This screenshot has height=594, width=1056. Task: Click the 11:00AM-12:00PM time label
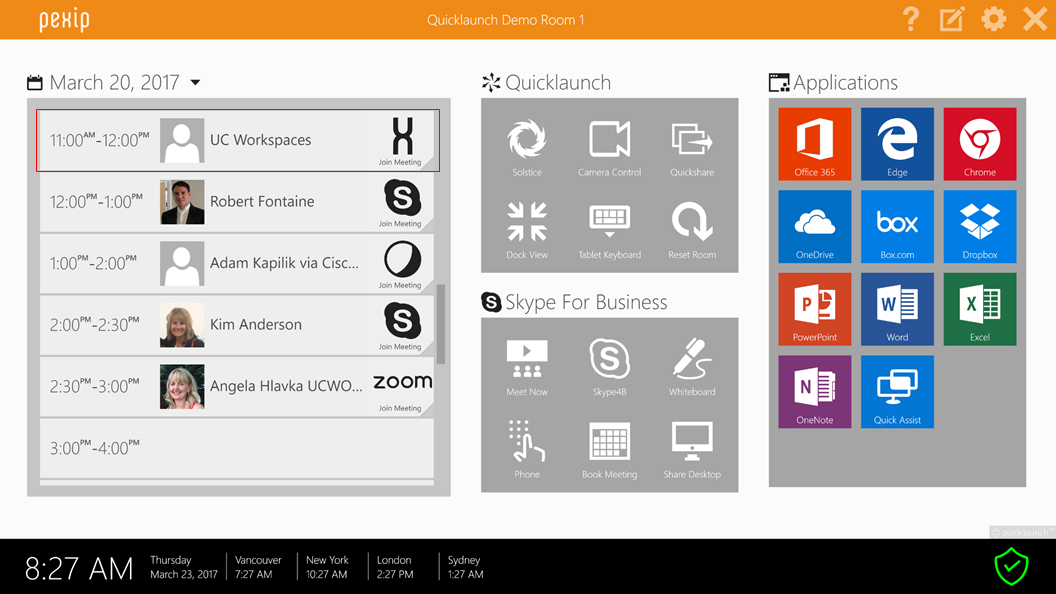click(100, 140)
